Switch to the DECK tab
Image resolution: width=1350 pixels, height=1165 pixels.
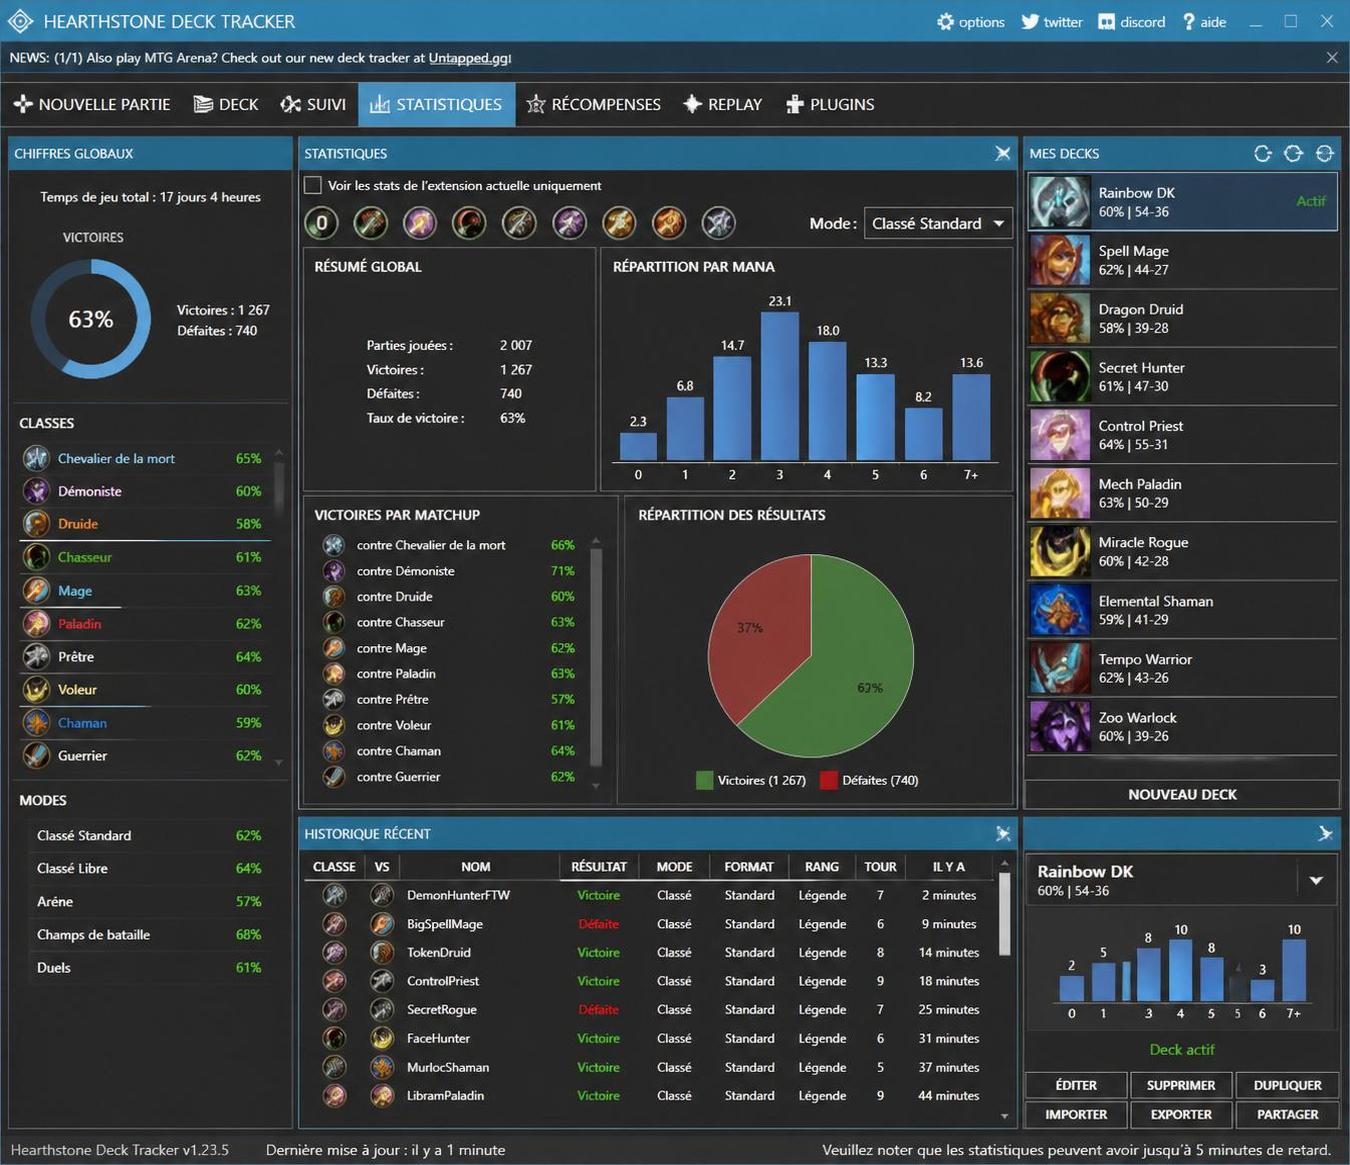point(226,104)
